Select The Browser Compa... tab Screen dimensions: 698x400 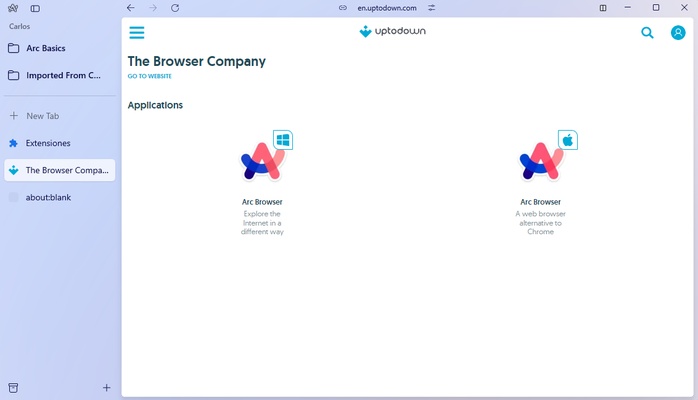coord(60,170)
